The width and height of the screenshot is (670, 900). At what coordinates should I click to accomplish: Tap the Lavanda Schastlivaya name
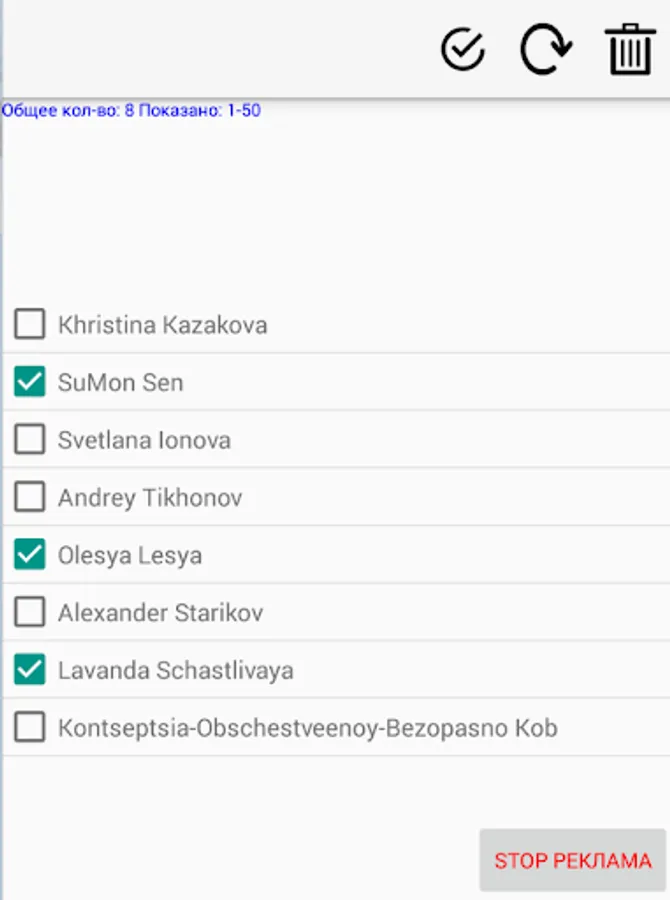pyautogui.click(x=176, y=670)
